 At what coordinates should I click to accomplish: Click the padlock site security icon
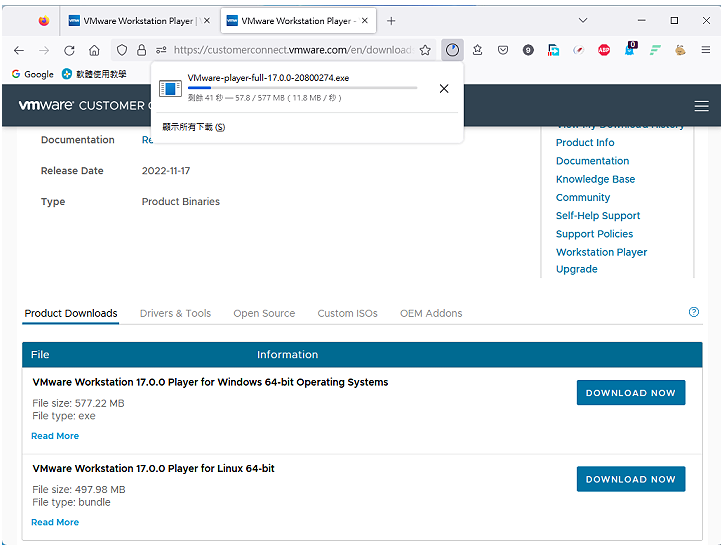coord(142,50)
